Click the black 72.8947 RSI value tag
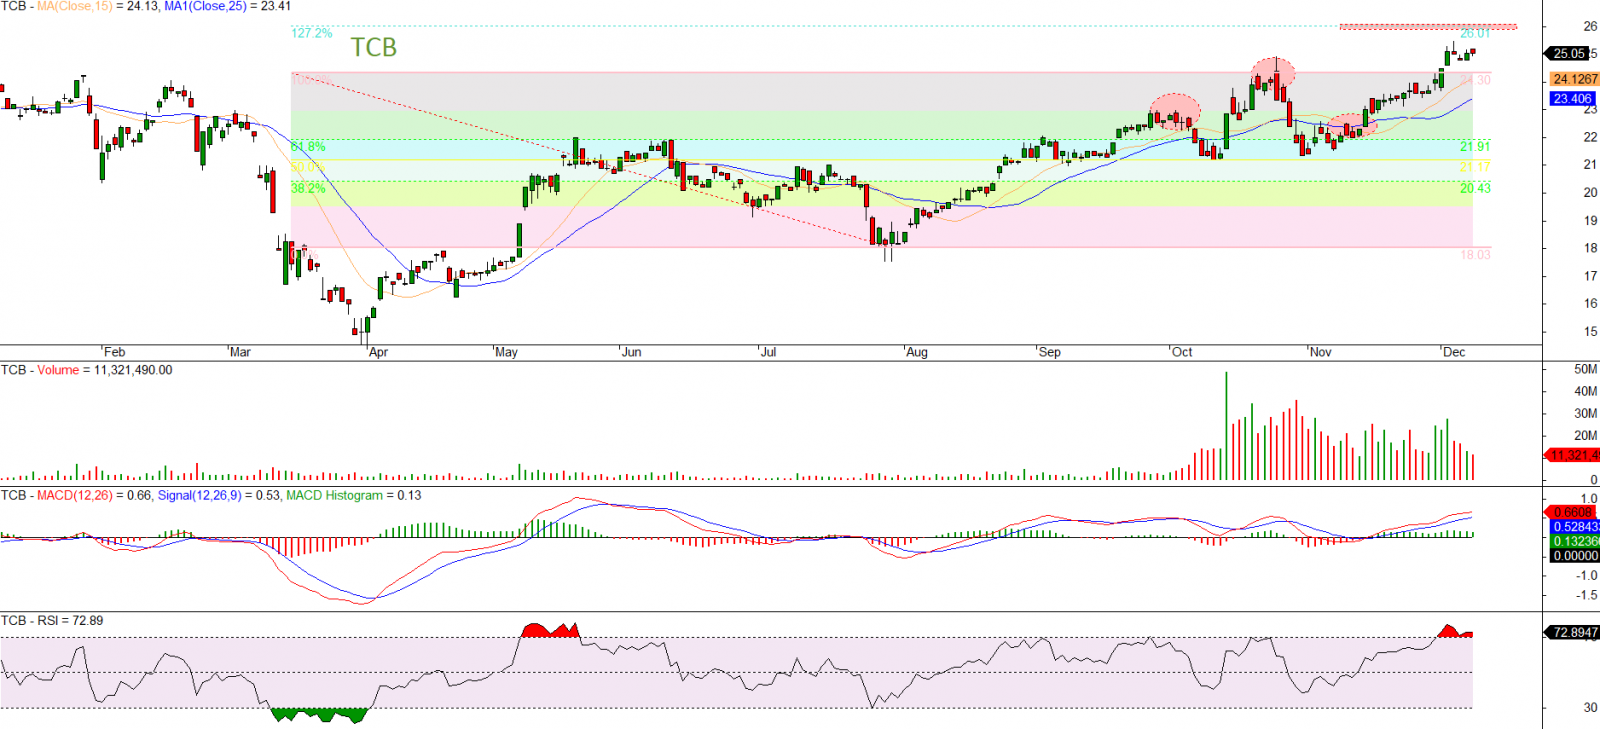This screenshot has width=1600, height=729. (x=1574, y=632)
